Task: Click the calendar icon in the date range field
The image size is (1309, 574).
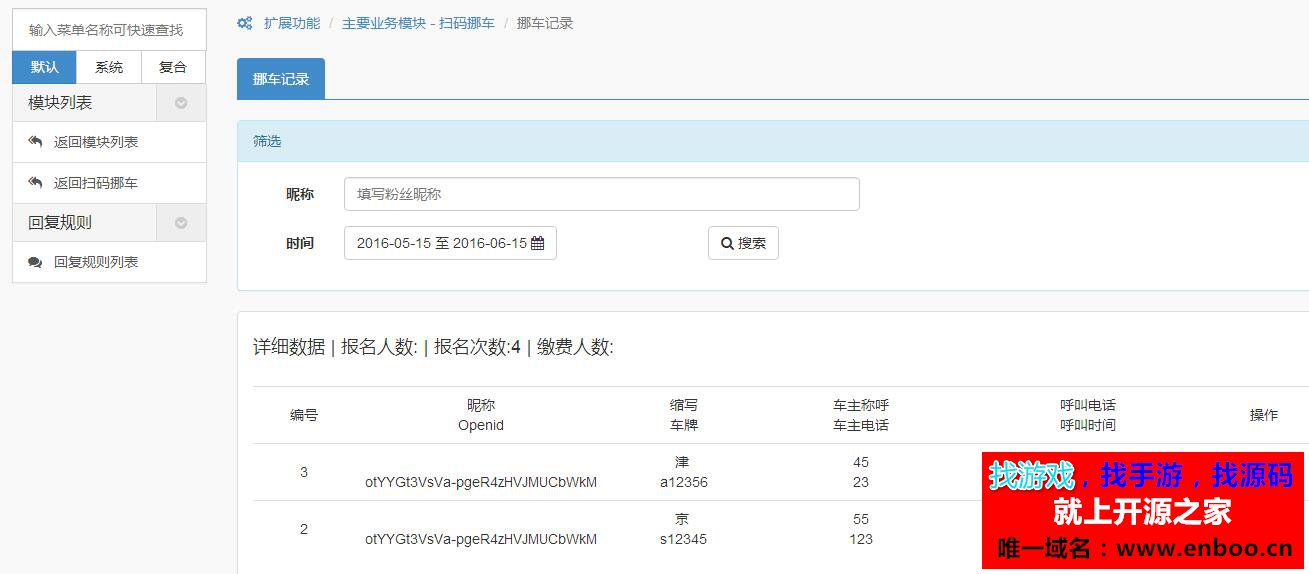Action: [x=537, y=243]
